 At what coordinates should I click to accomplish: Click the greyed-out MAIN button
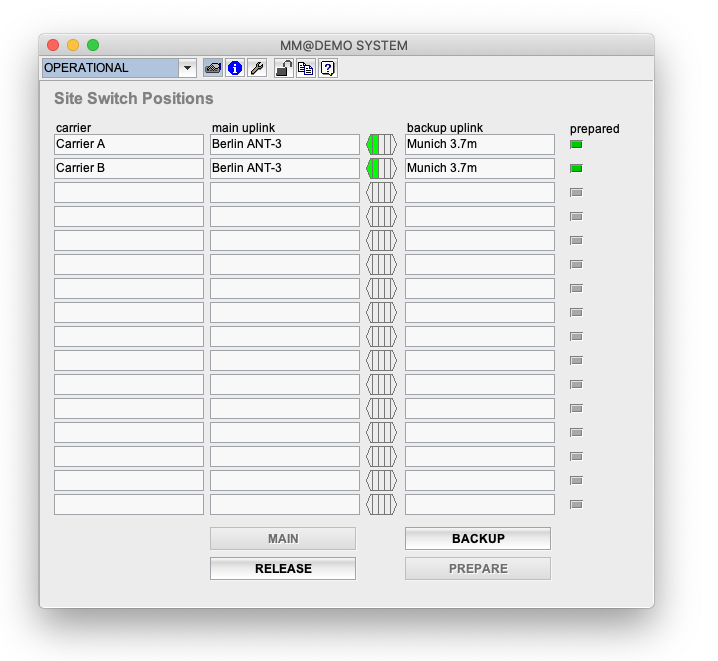(x=283, y=538)
